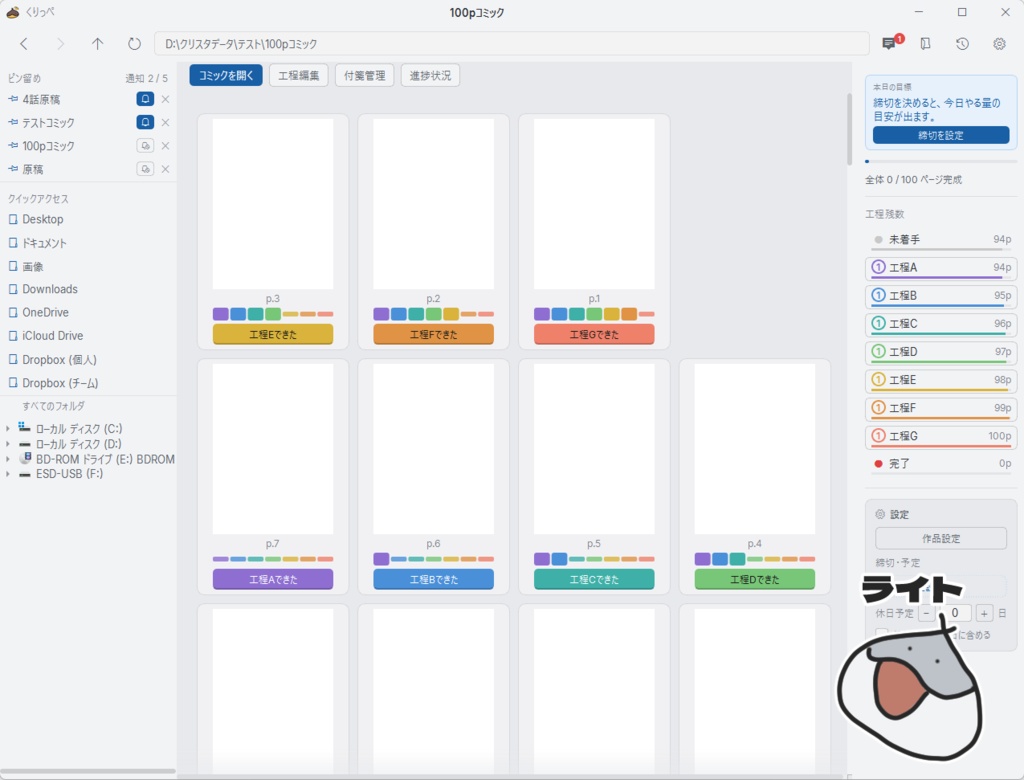This screenshot has height=780, width=1024.
Task: Select the p.3 page thumbnail
Action: tap(273, 204)
